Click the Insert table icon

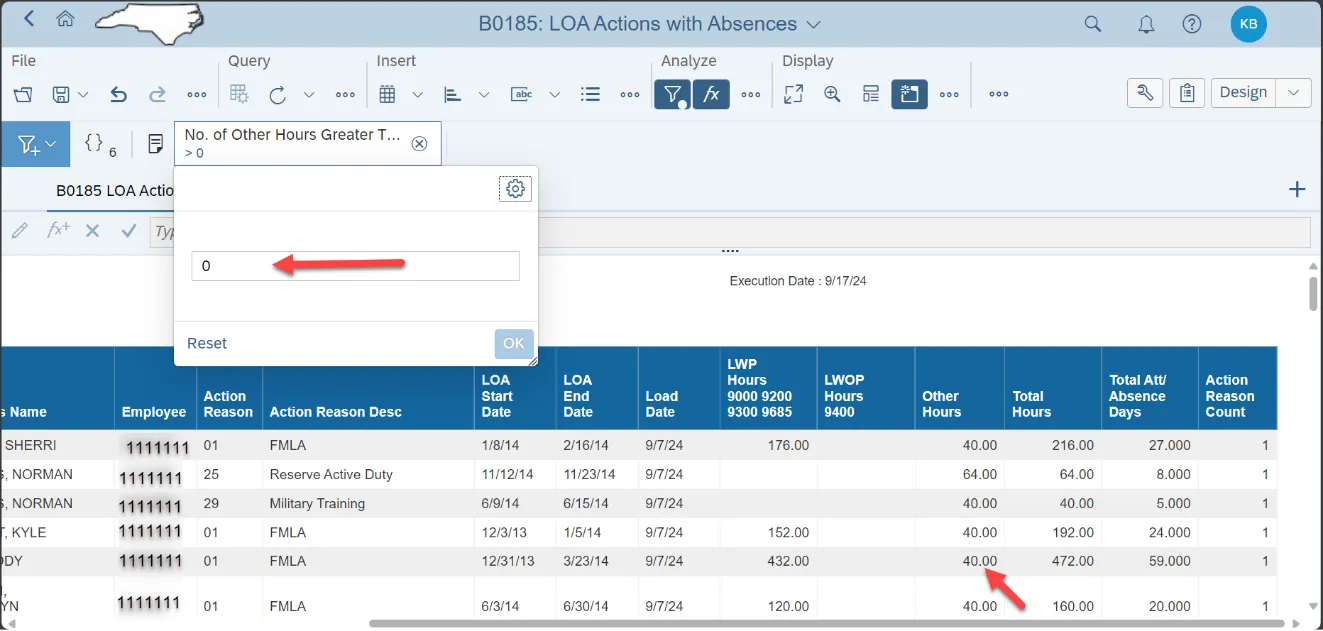tap(388, 94)
